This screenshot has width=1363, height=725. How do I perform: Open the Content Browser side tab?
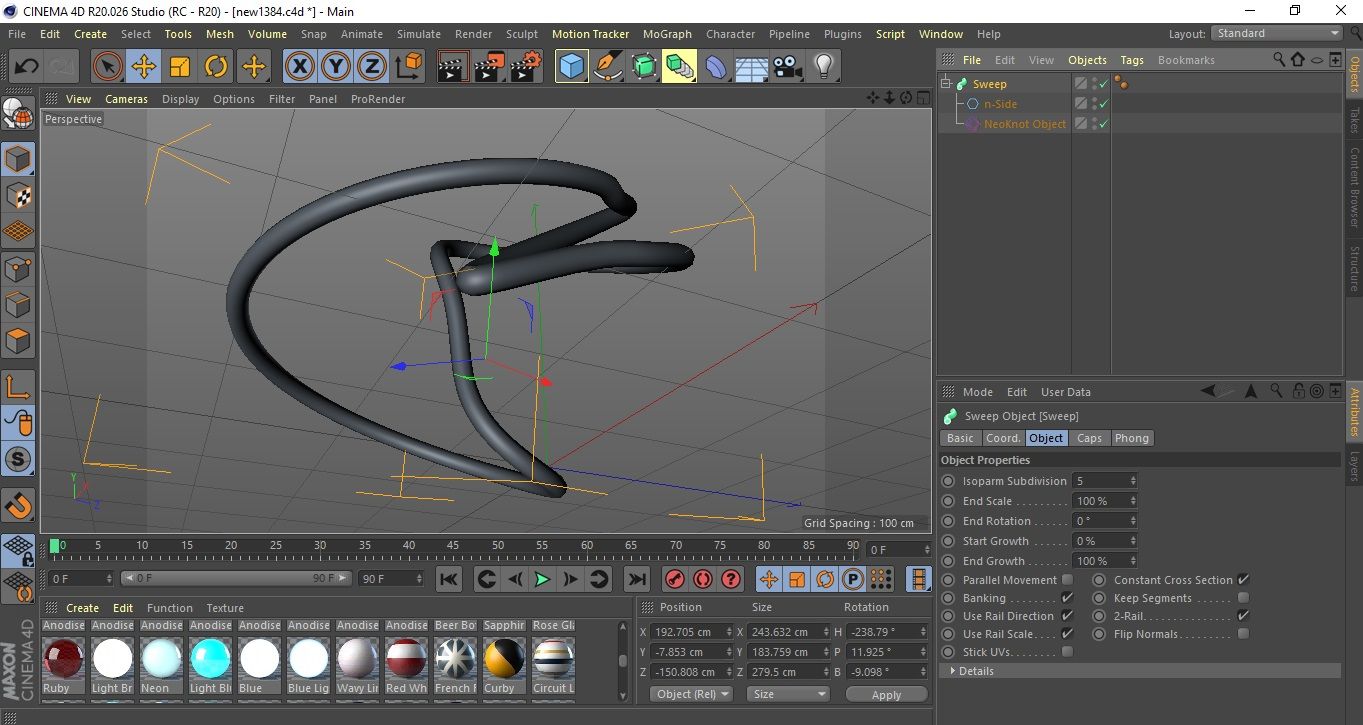pos(1354,187)
